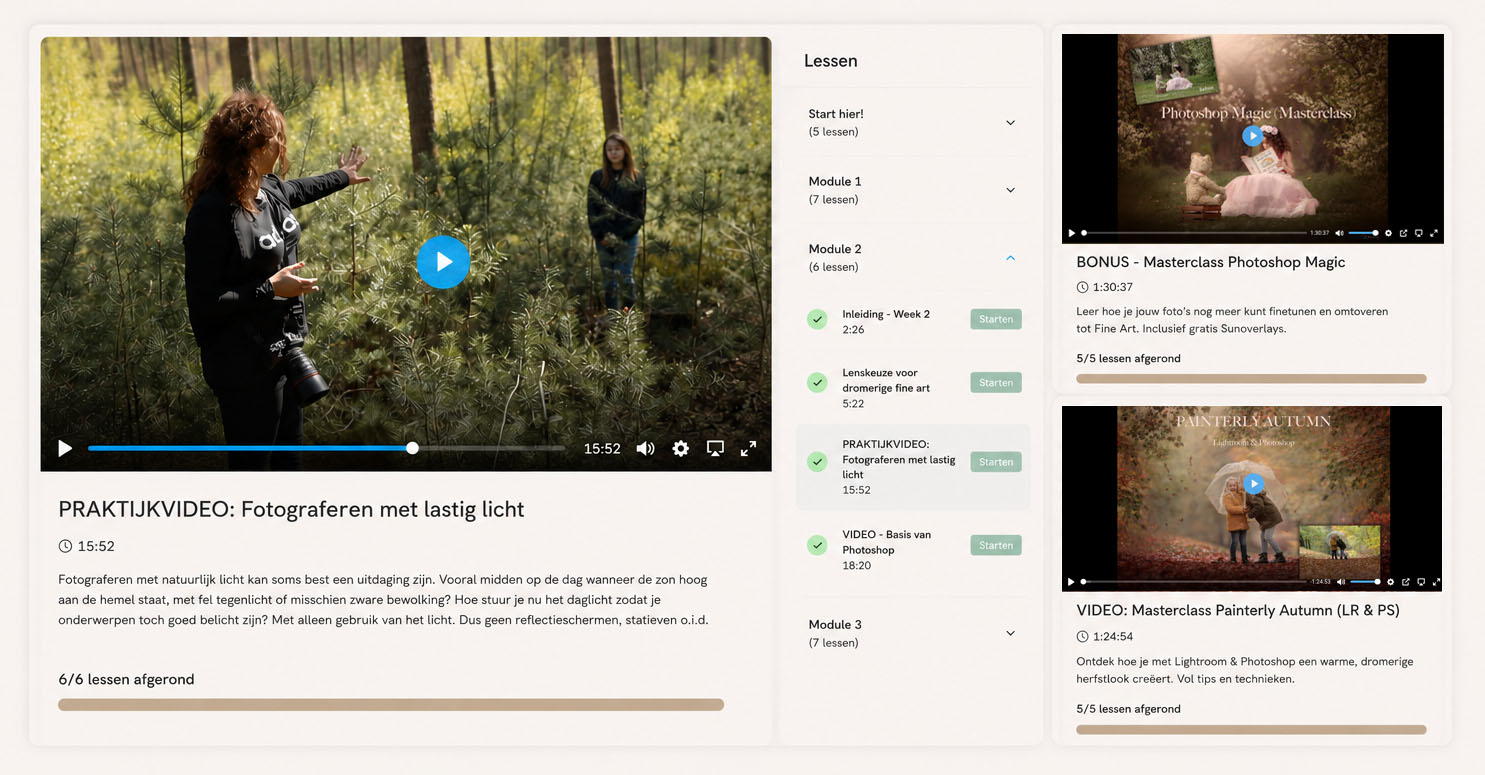Click Starten for Lenskeuze voor dromerige fine art
Viewport: 1485px width, 775px height.
996,382
